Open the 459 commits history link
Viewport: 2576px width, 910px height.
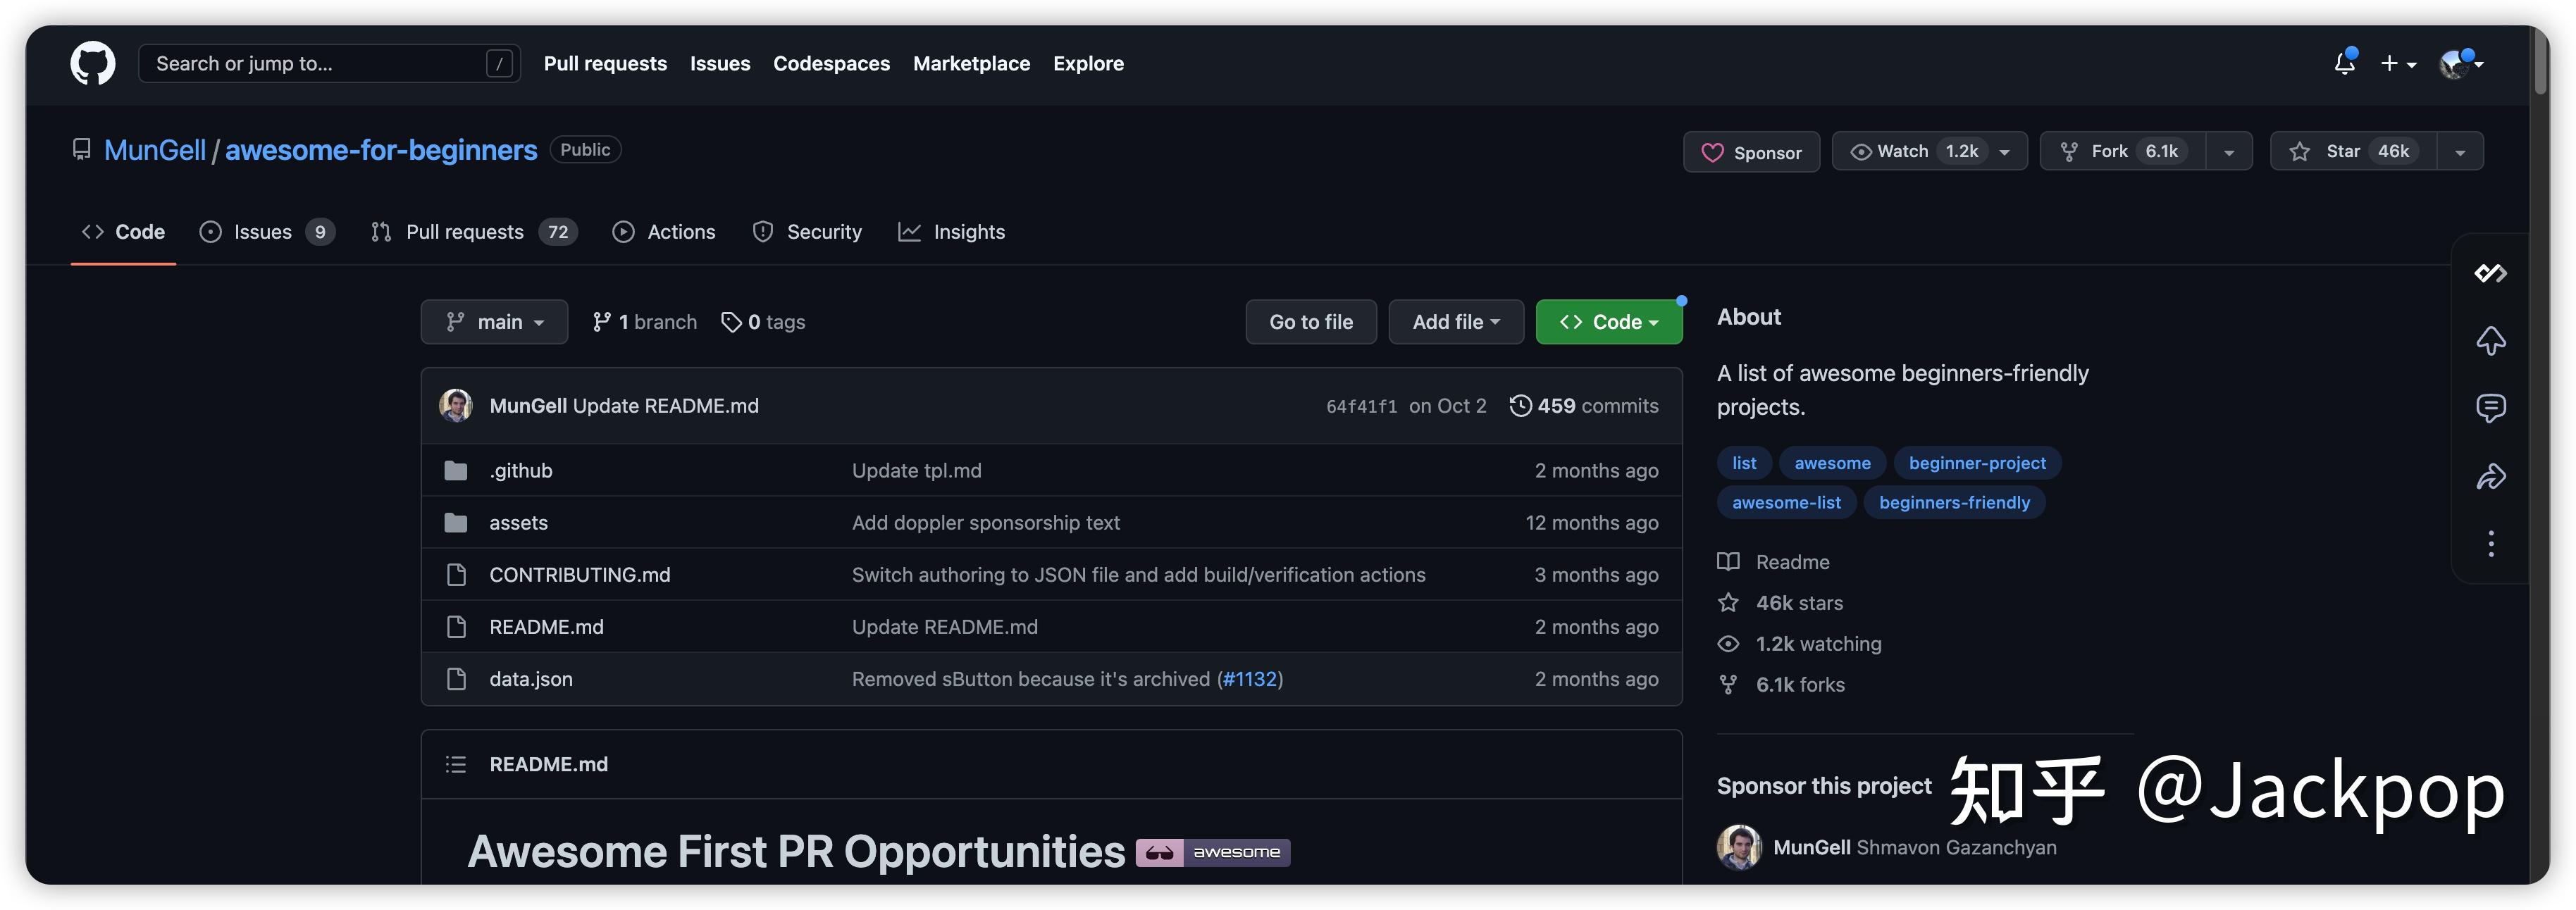[1584, 406]
